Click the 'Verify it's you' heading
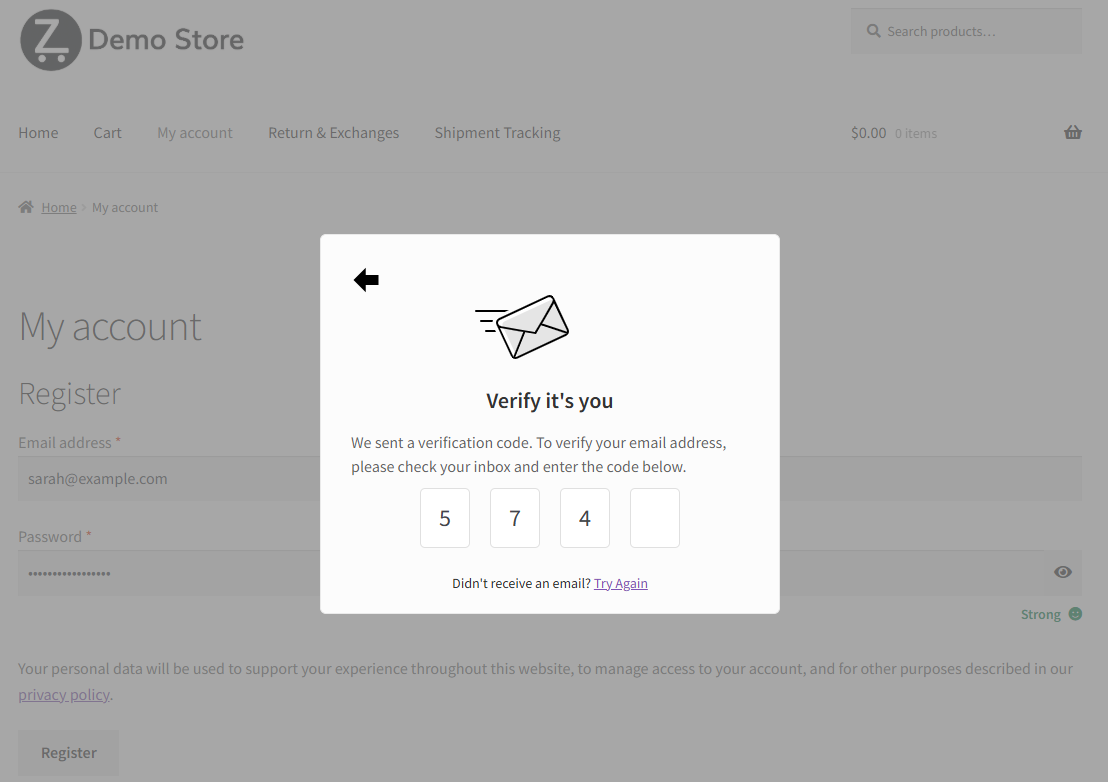 (x=550, y=401)
